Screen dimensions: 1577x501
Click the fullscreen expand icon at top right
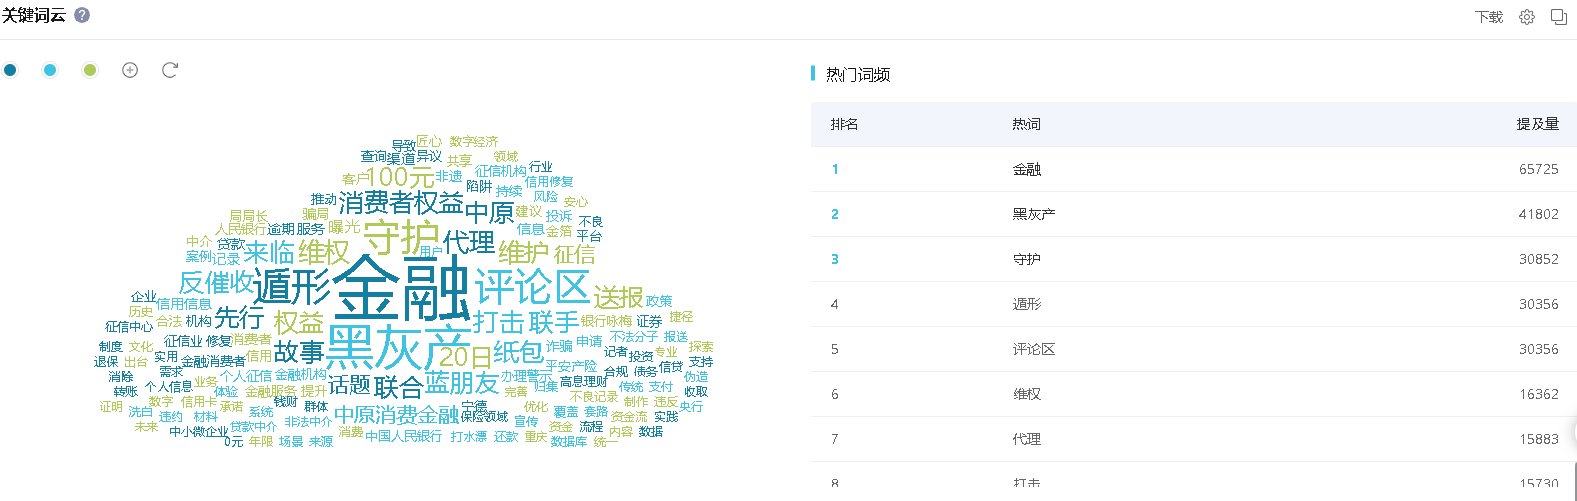[x=1558, y=17]
